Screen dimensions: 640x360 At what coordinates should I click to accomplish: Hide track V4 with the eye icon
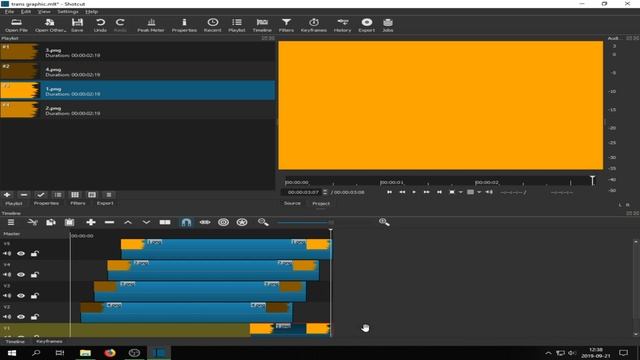pyautogui.click(x=21, y=275)
